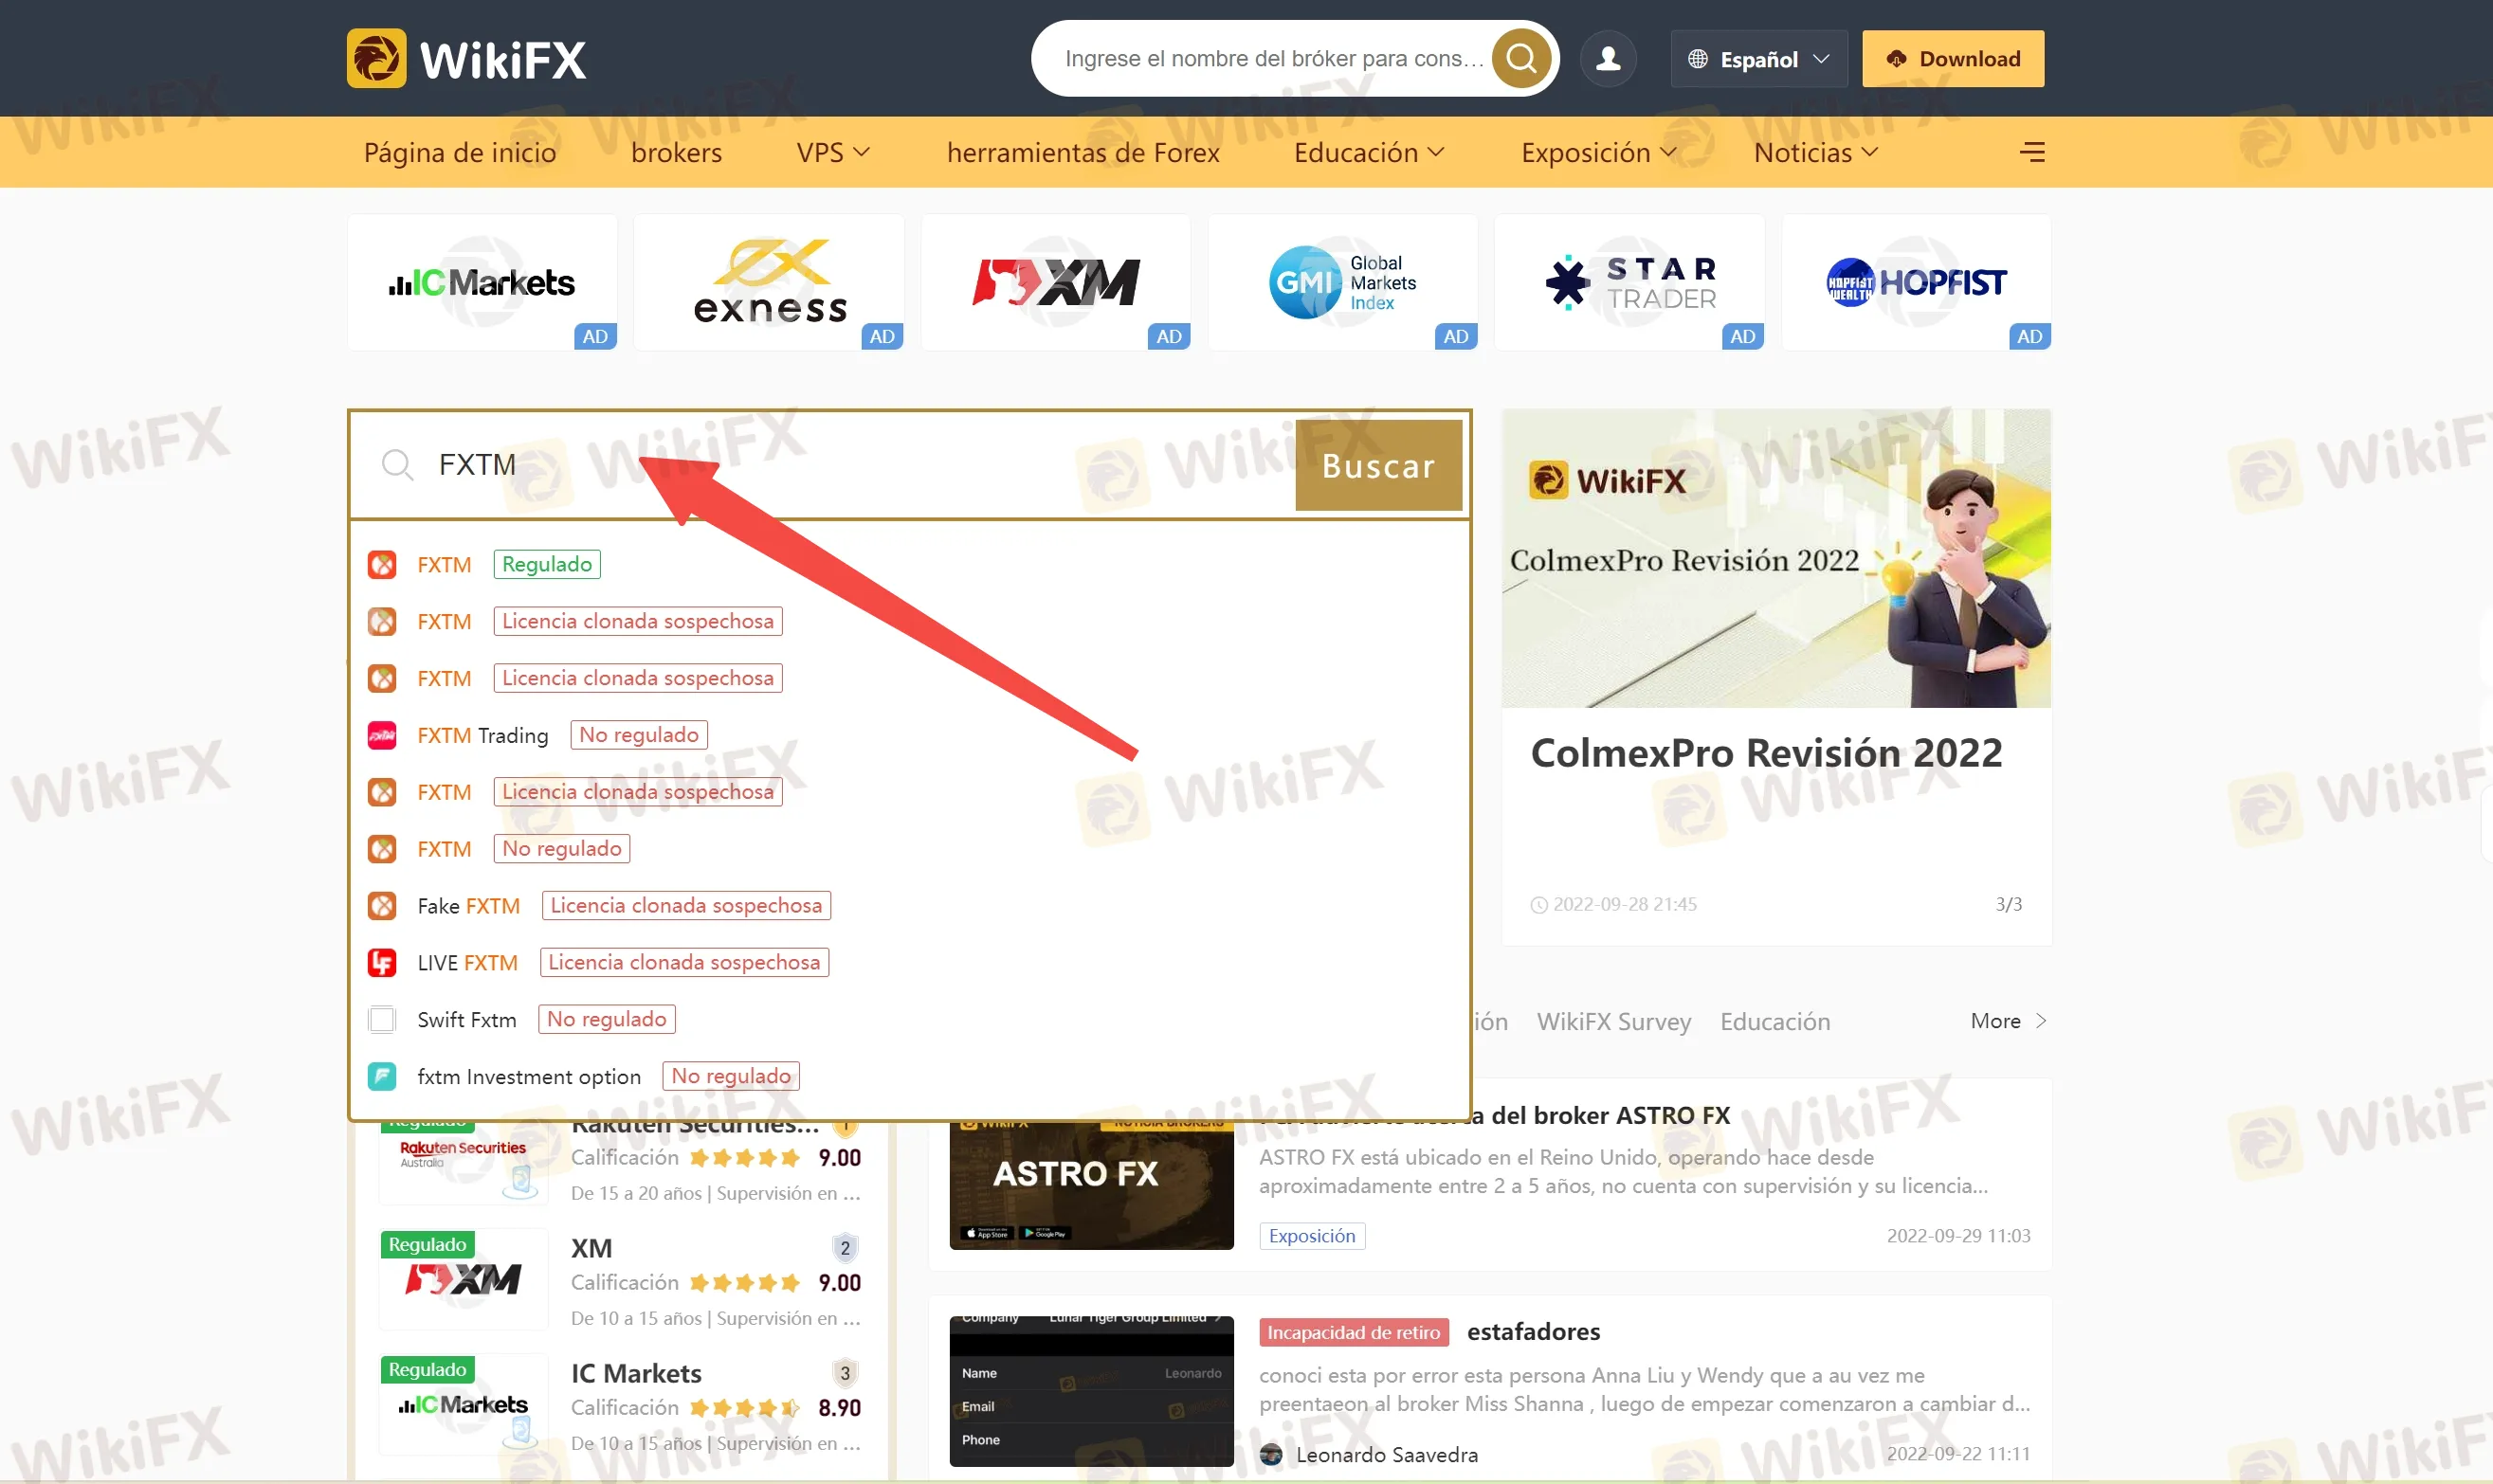Click the teal fxtm Investment option icon
The height and width of the screenshot is (1484, 2493).
coord(382,1077)
